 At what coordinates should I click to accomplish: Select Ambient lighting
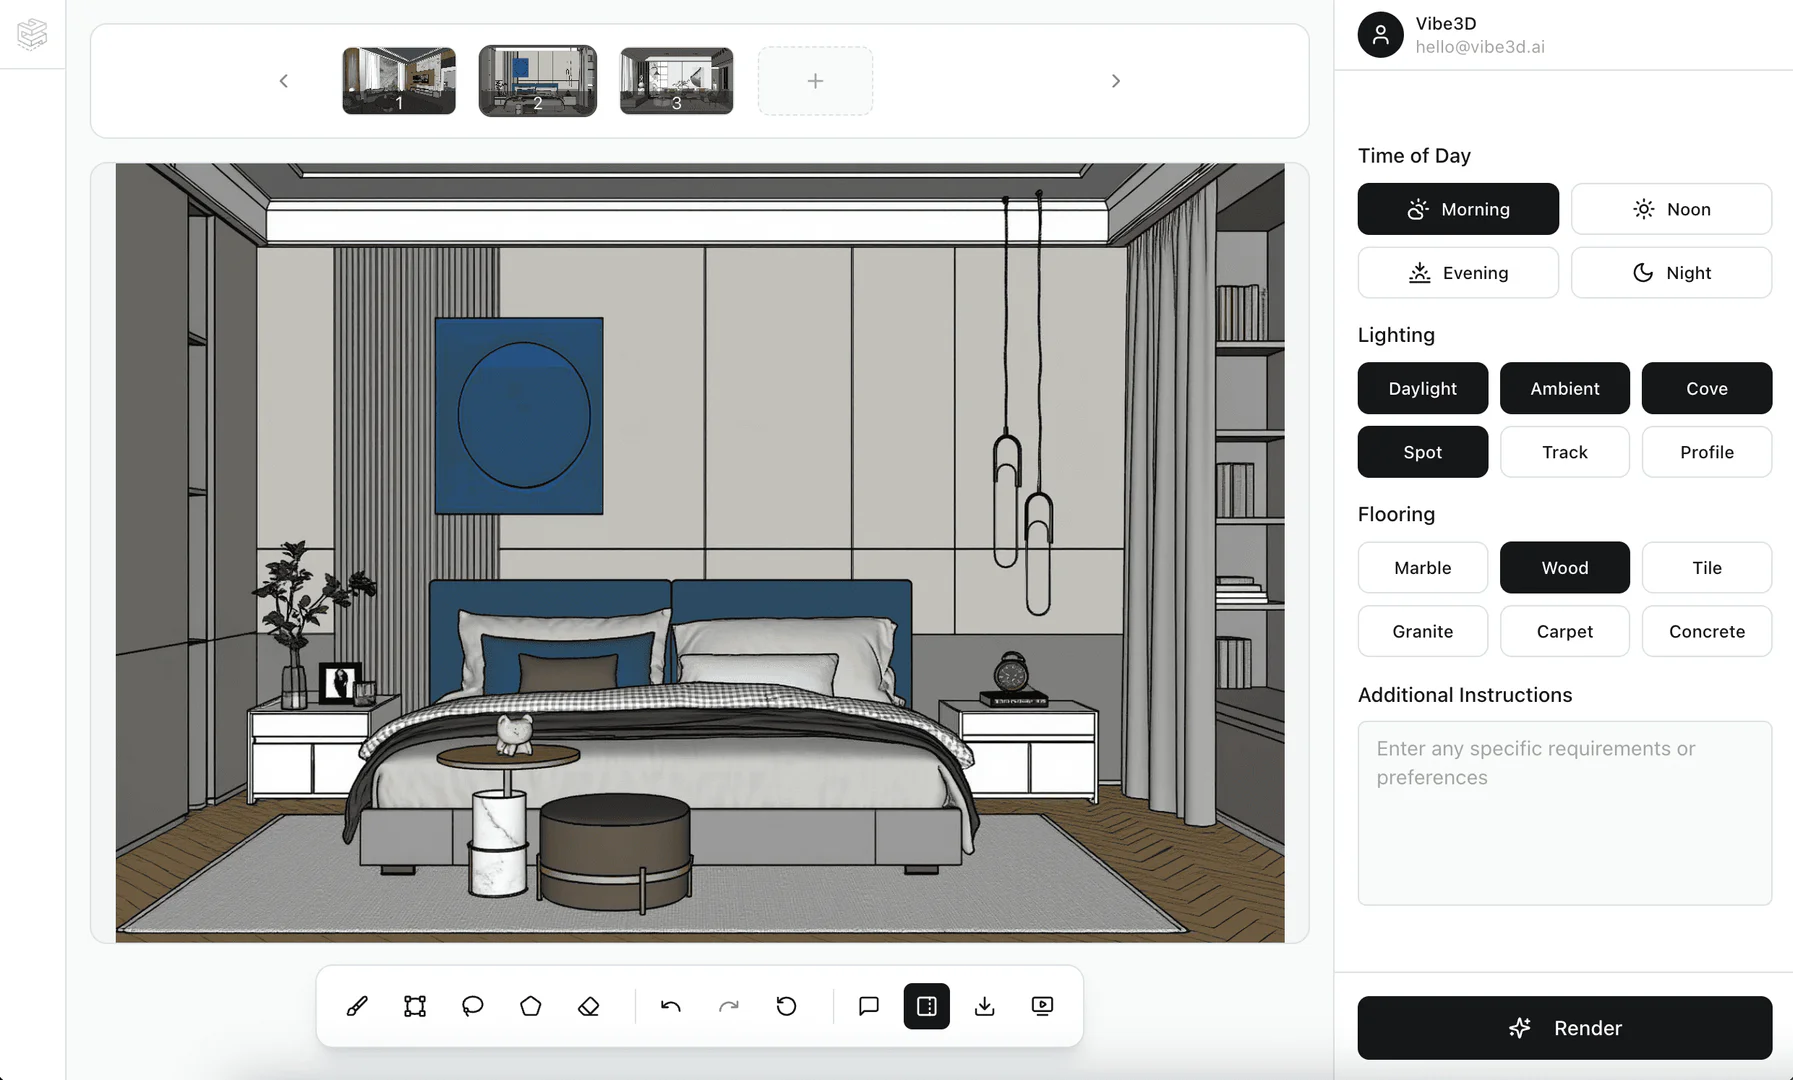click(x=1564, y=388)
